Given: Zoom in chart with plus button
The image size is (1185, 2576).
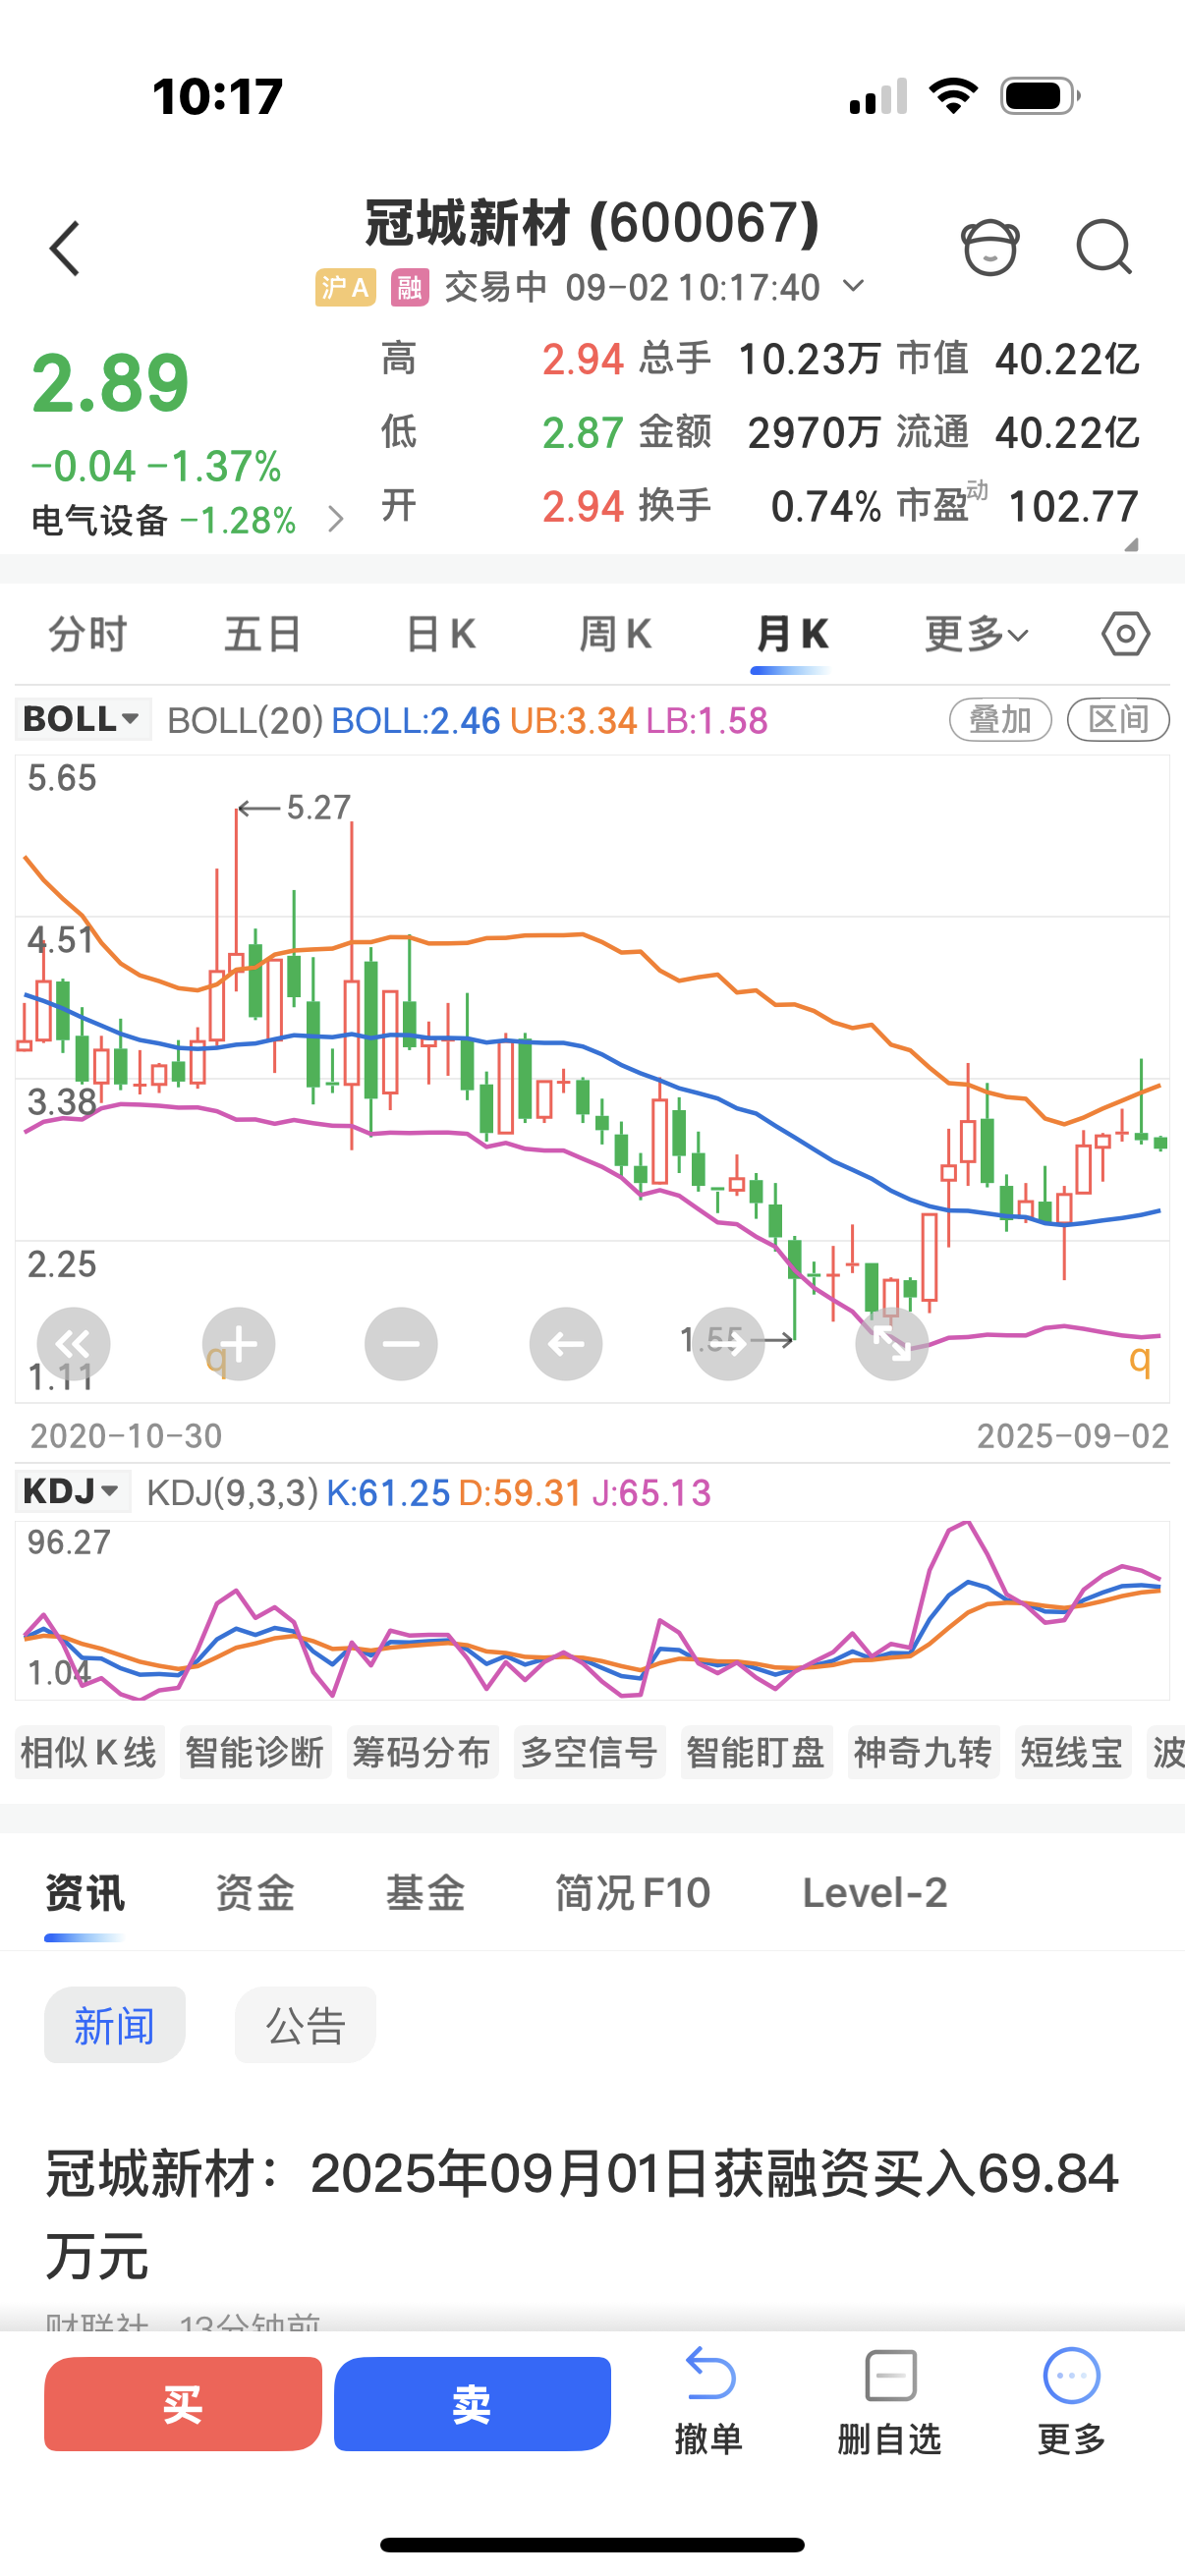Looking at the screenshot, I should pos(238,1343).
